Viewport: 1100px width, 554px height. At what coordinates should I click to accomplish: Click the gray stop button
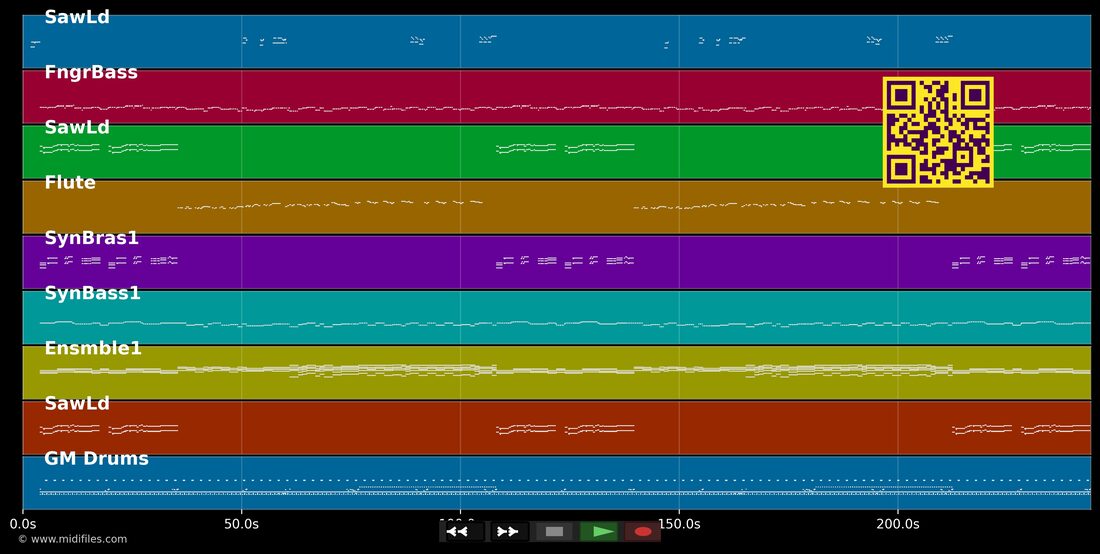(554, 532)
